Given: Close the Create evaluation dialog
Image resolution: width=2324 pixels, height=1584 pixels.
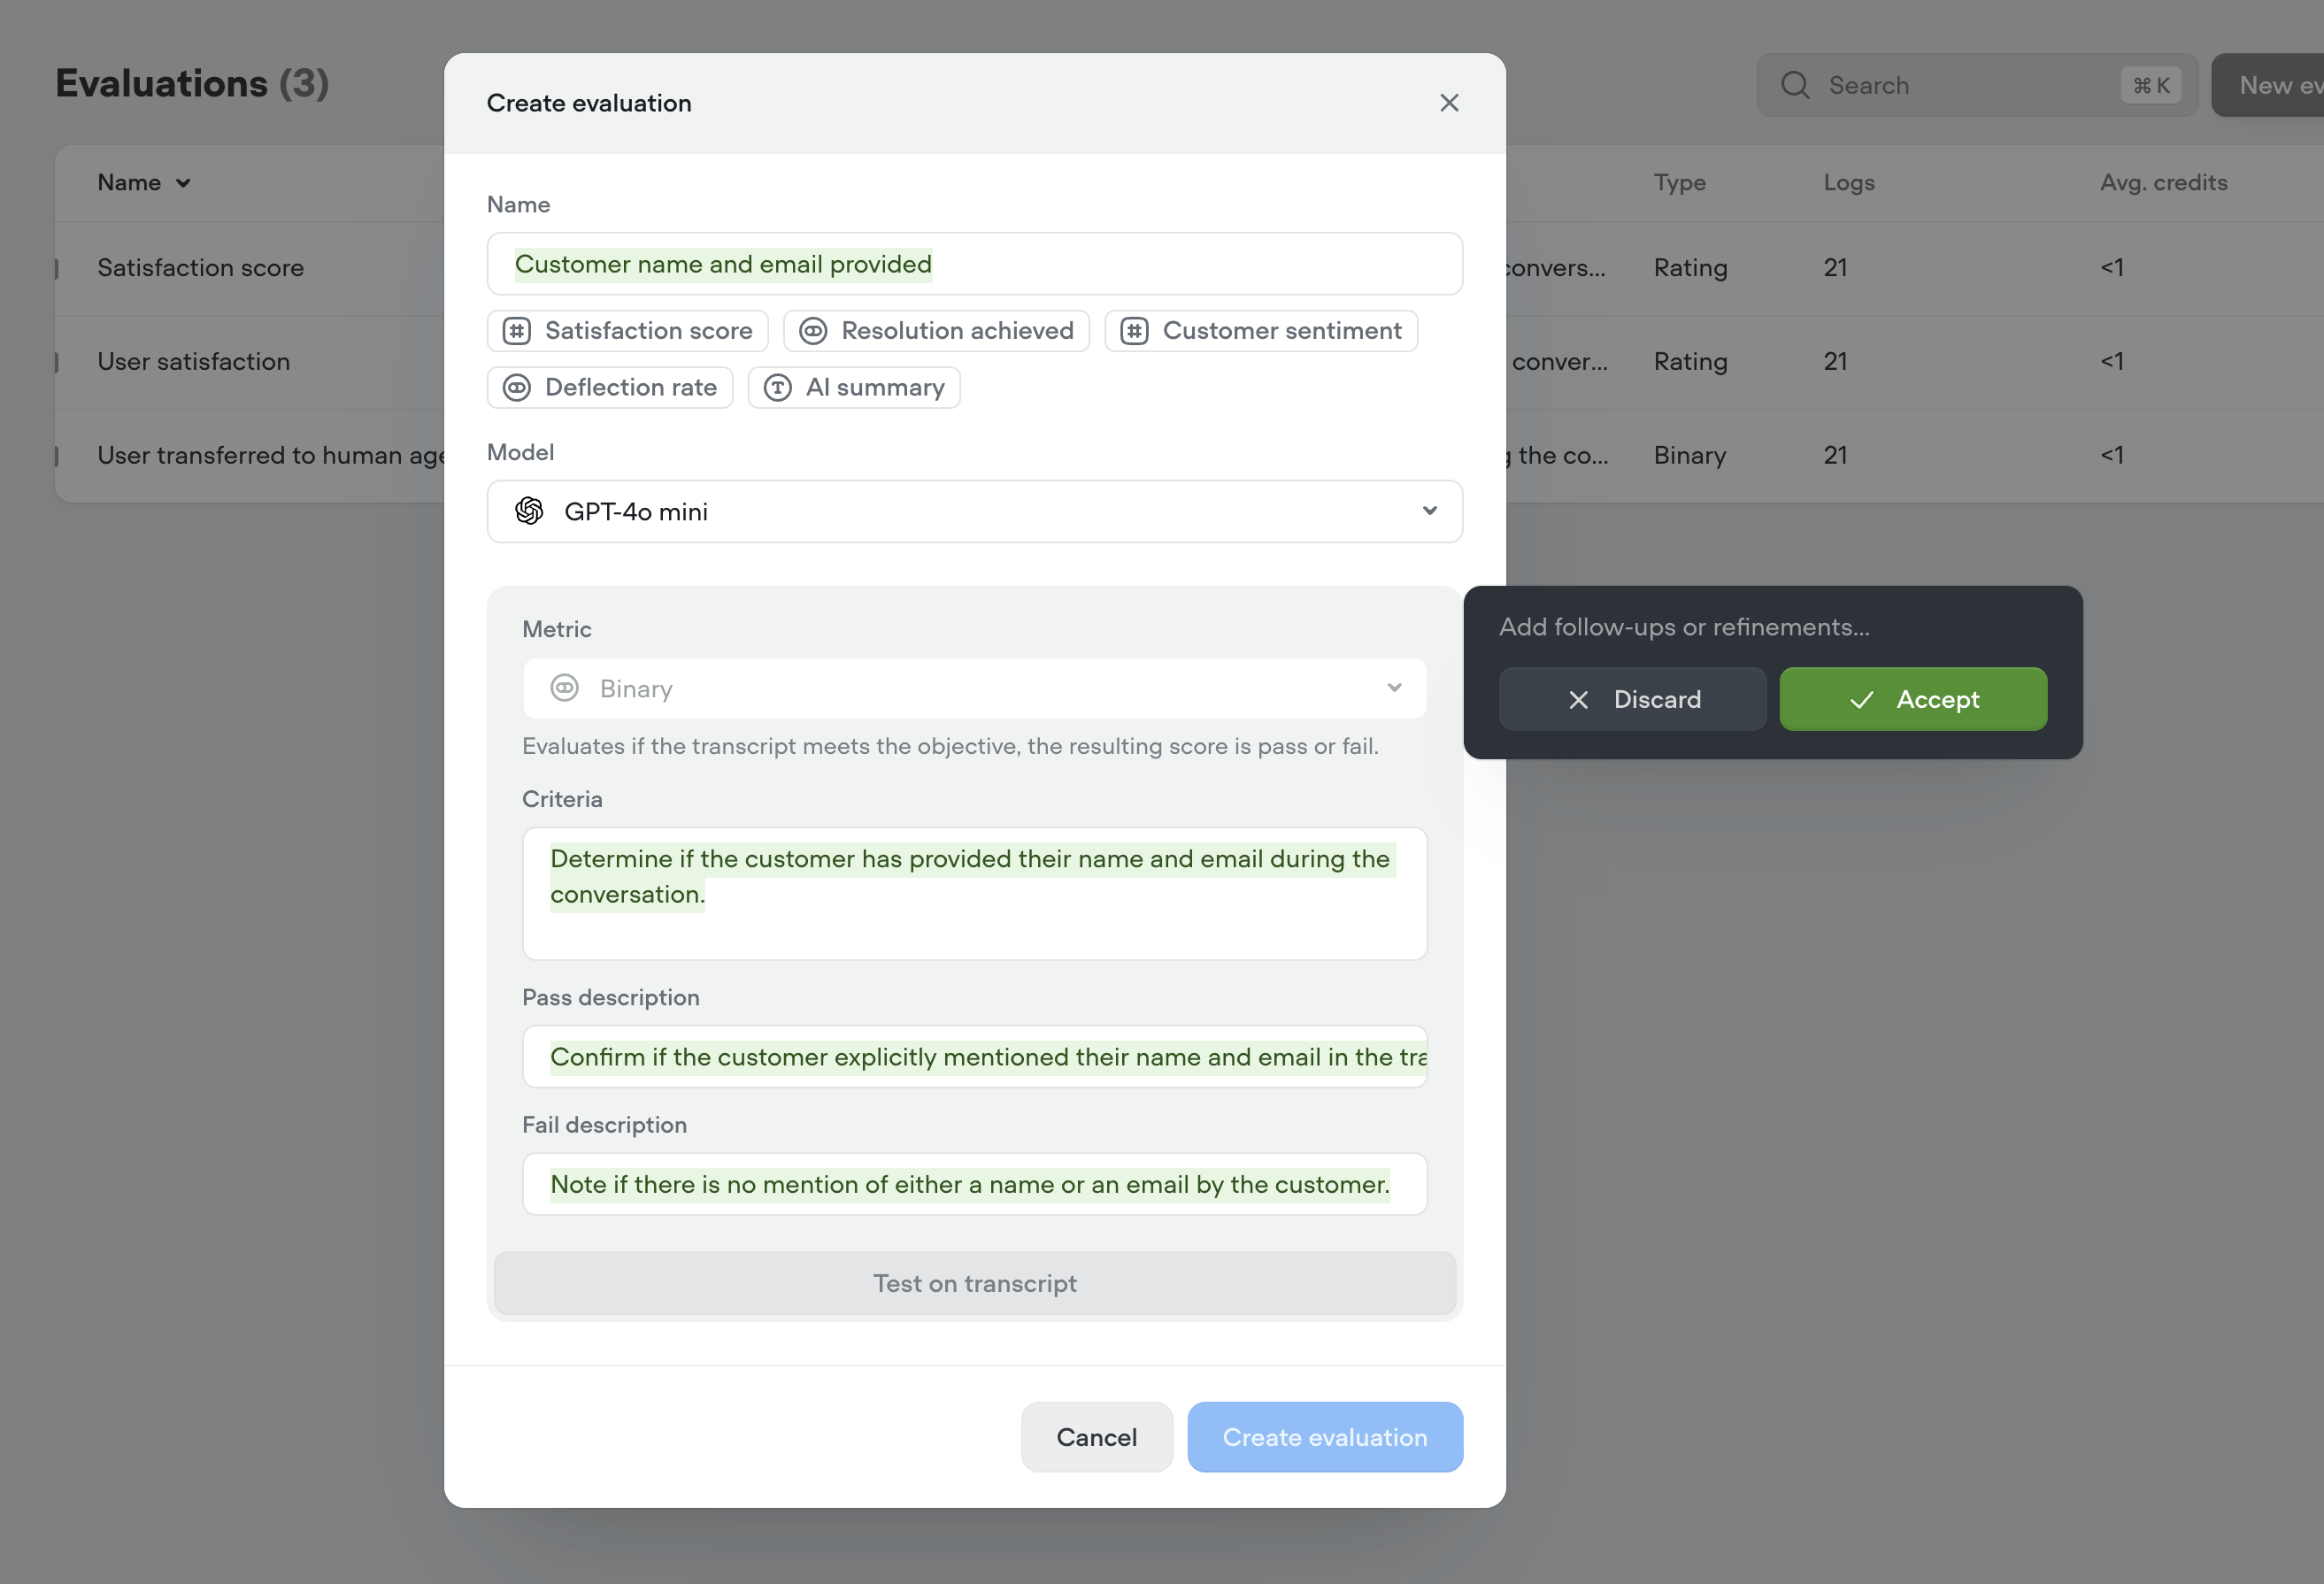Looking at the screenshot, I should (x=1449, y=102).
